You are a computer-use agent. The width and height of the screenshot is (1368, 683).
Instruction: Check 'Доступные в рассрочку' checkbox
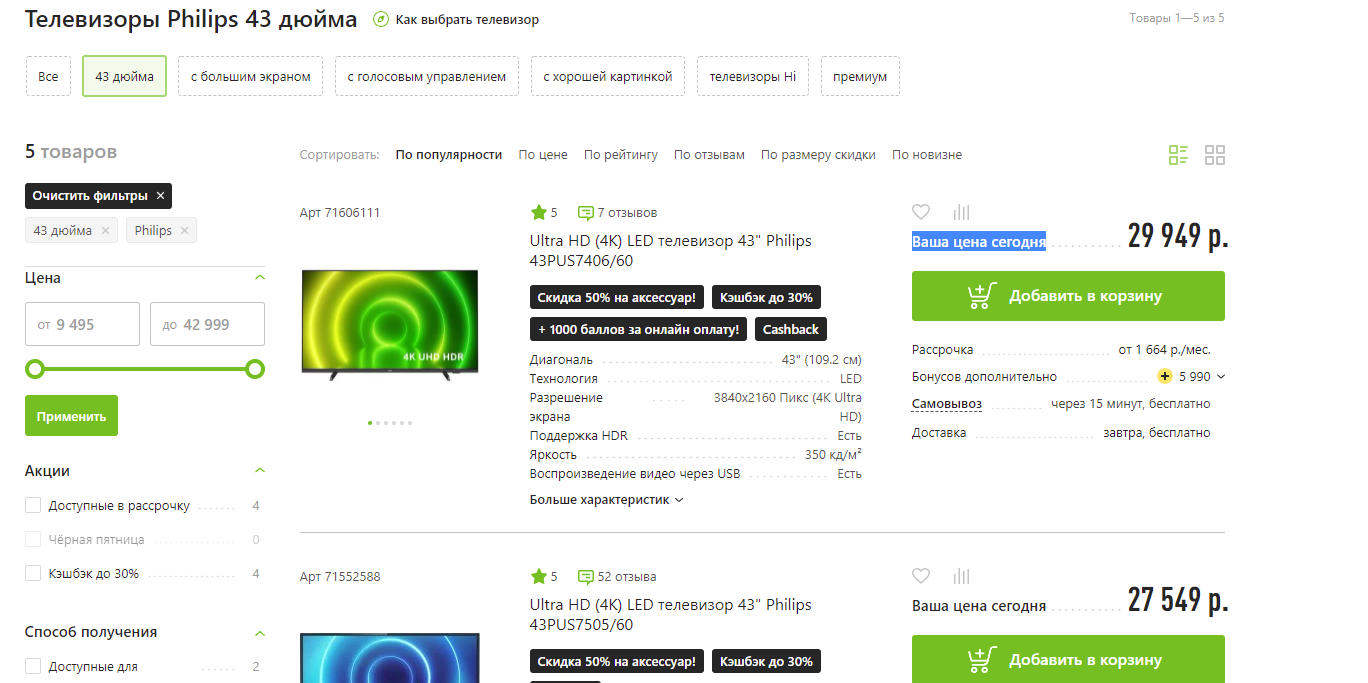(x=33, y=506)
